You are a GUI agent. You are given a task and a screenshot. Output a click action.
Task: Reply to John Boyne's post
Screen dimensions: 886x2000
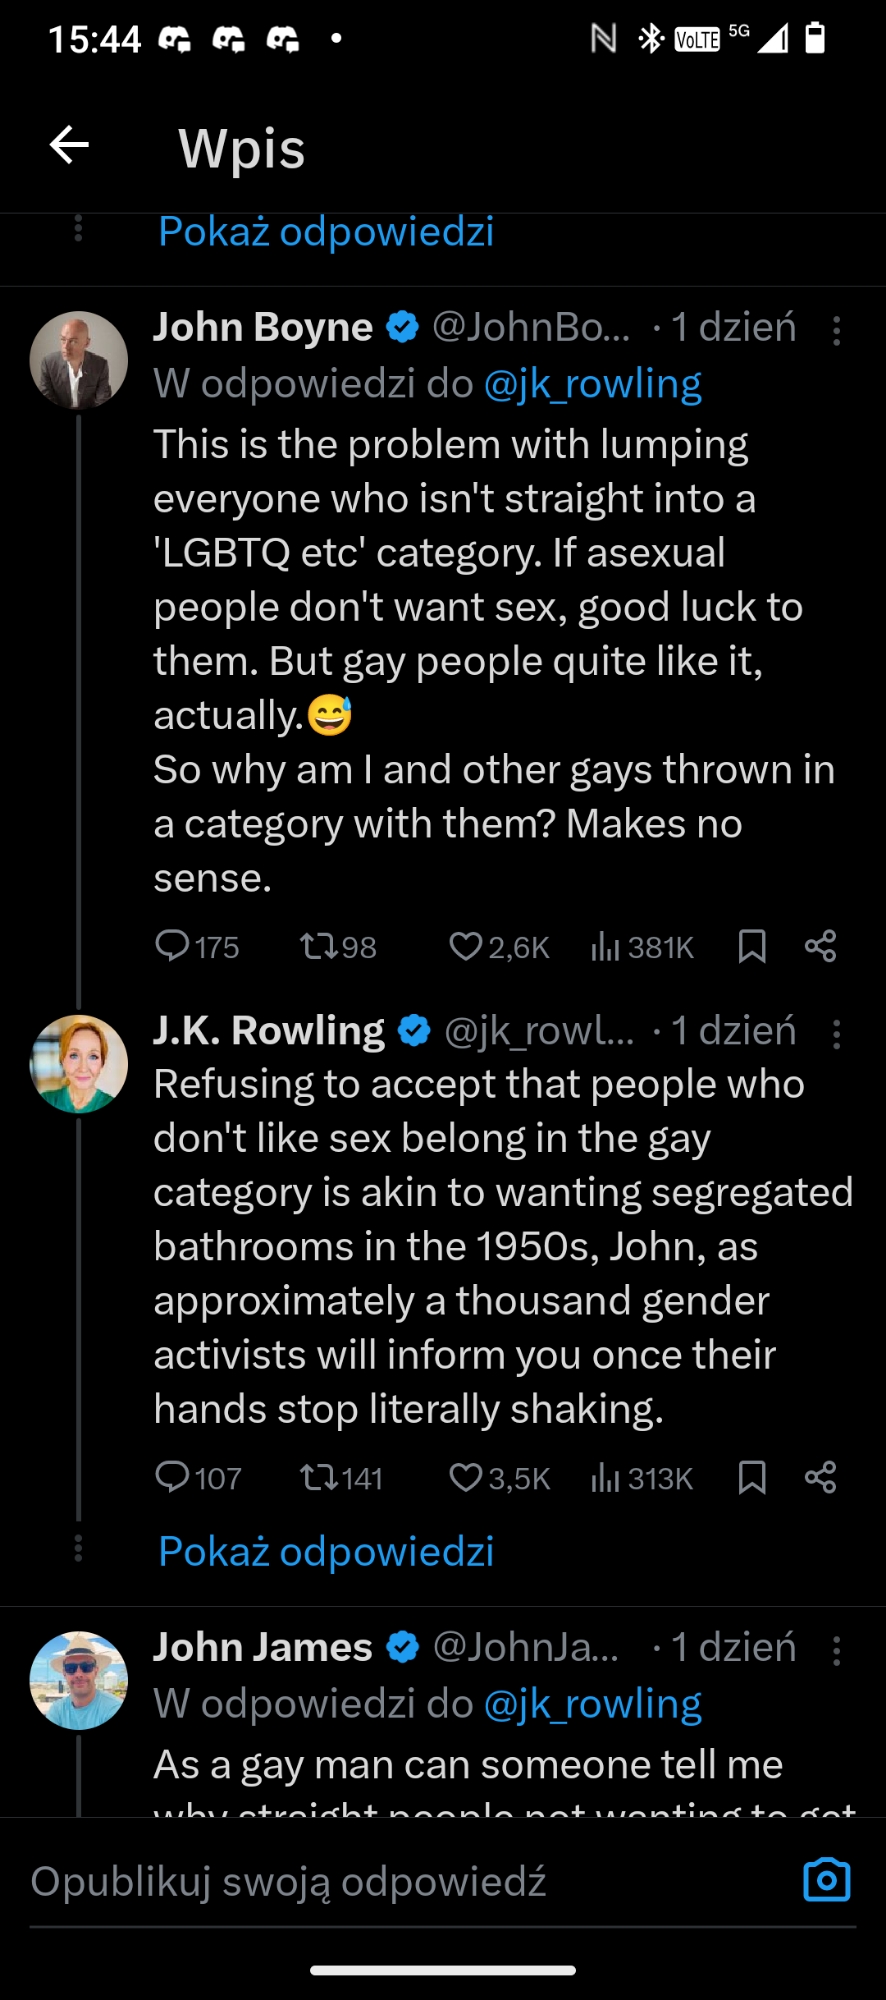[173, 946]
